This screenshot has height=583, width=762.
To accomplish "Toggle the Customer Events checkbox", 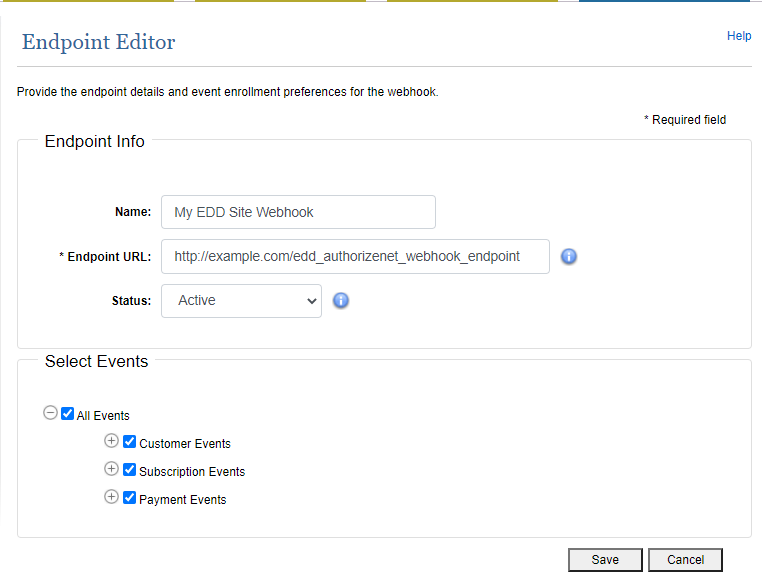I will [x=129, y=442].
